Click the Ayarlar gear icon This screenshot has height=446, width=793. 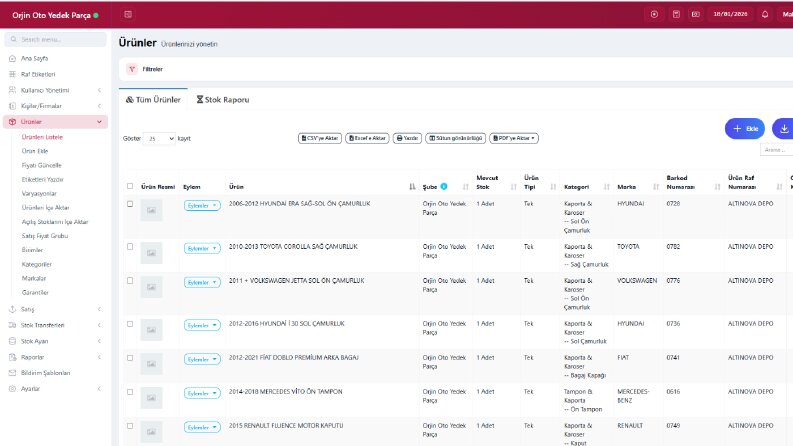pyautogui.click(x=12, y=388)
